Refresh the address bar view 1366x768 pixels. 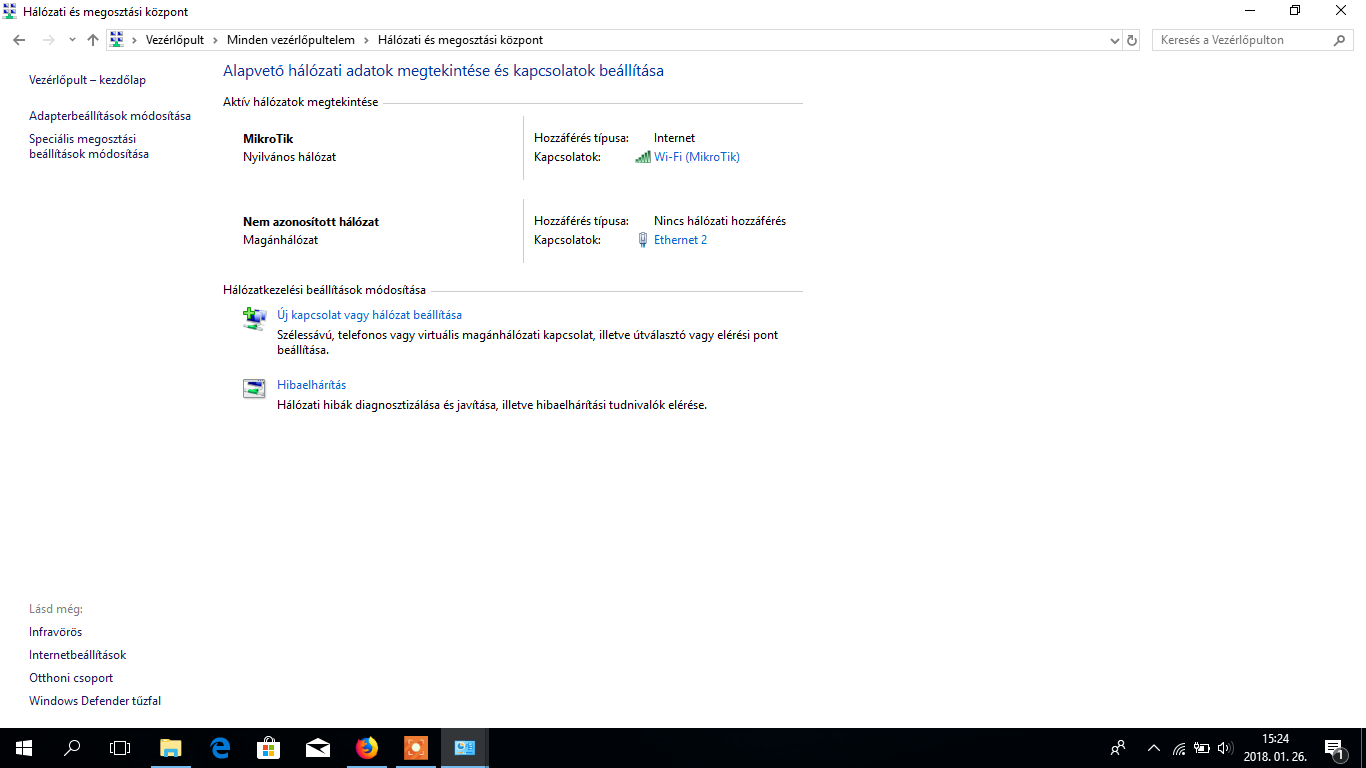coord(1132,40)
